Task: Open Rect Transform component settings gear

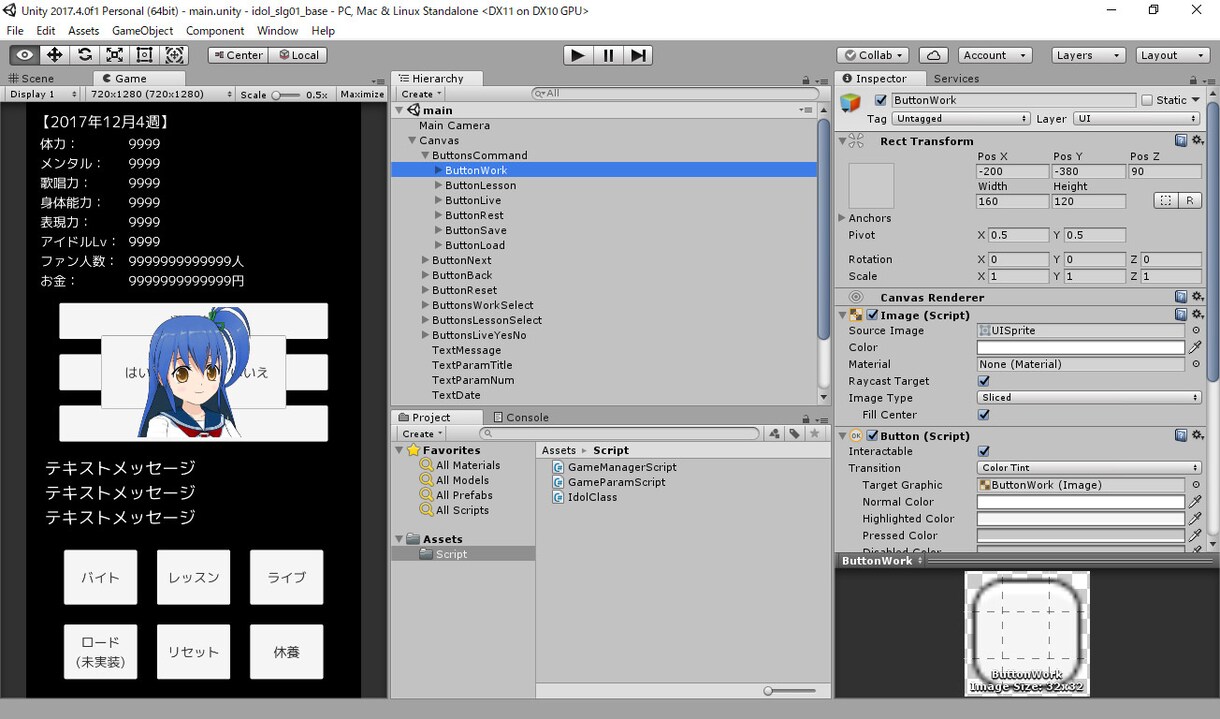Action: (x=1197, y=141)
